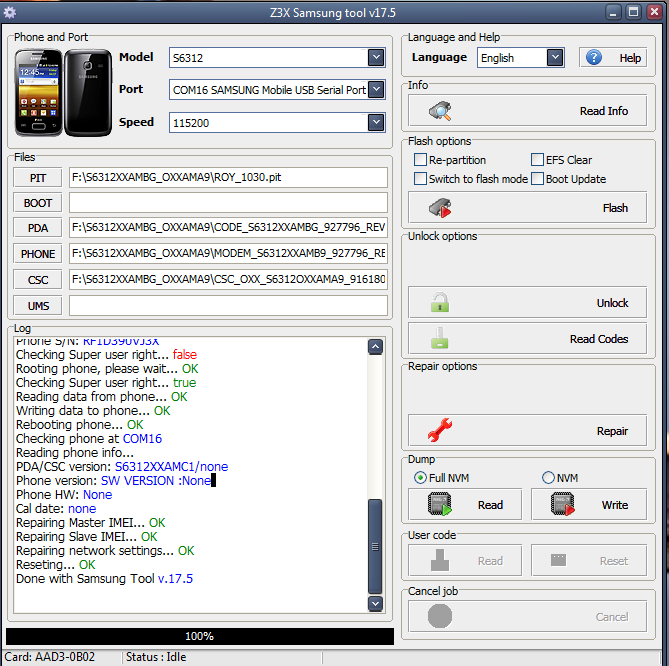The width and height of the screenshot is (669, 666).
Task: Click 'Done with Samsung Tool v.17.5' log line
Action: click(x=105, y=579)
